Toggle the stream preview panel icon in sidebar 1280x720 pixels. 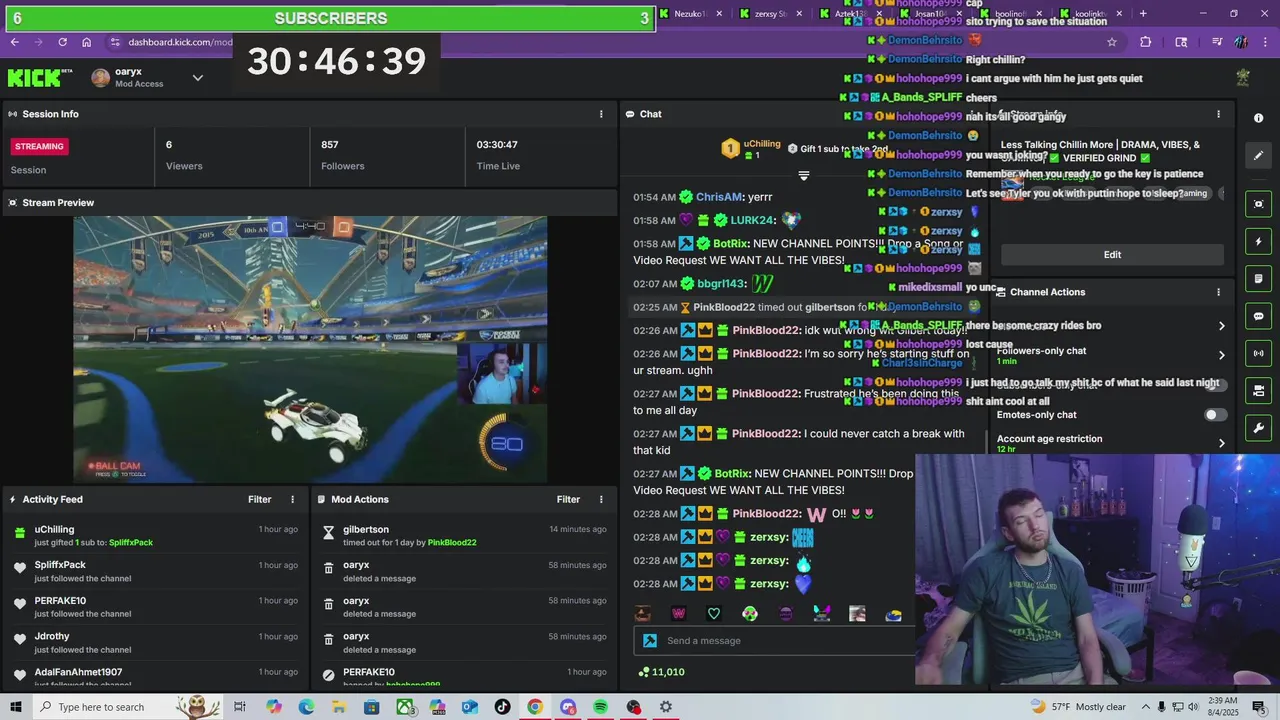point(1258,204)
